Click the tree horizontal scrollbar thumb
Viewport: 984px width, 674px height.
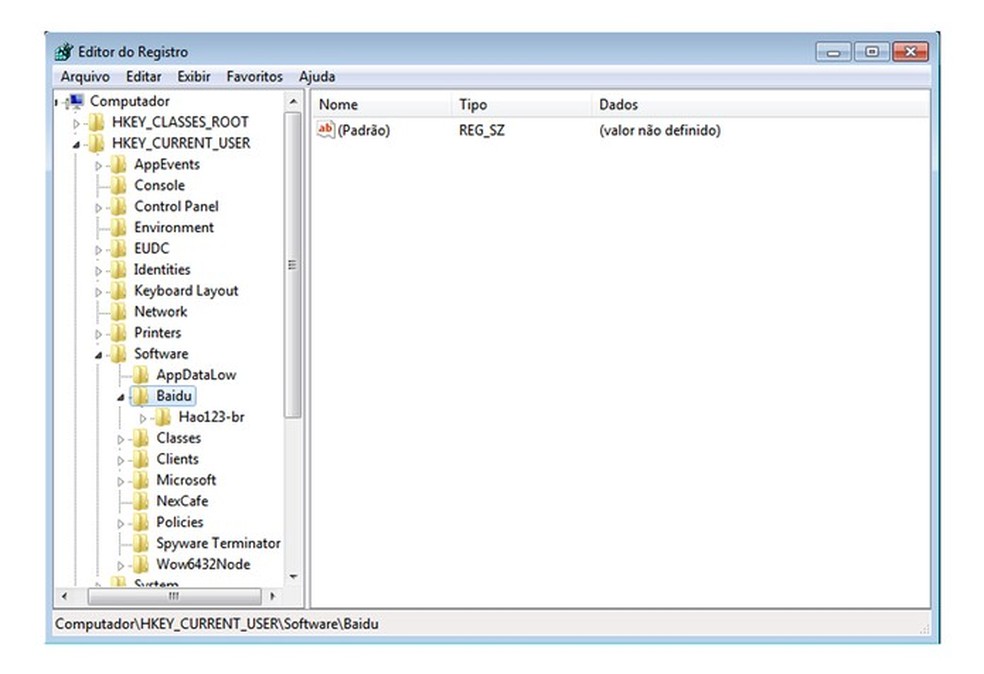click(174, 596)
